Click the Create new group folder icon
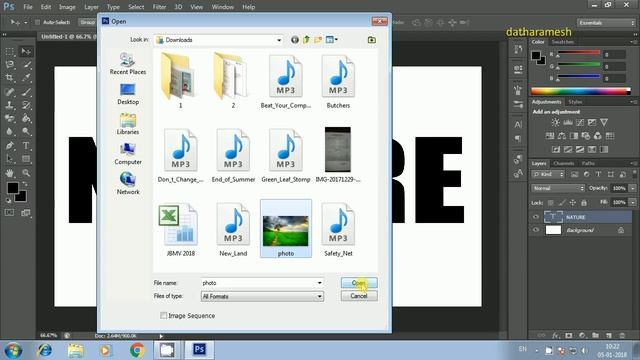 596,336
